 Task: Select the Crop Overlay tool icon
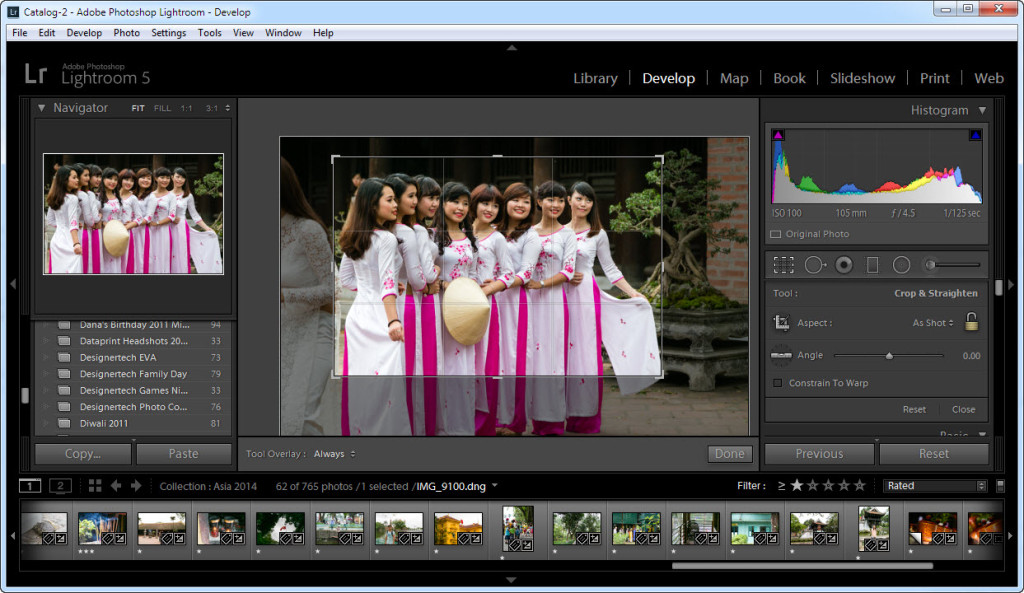[x=784, y=265]
